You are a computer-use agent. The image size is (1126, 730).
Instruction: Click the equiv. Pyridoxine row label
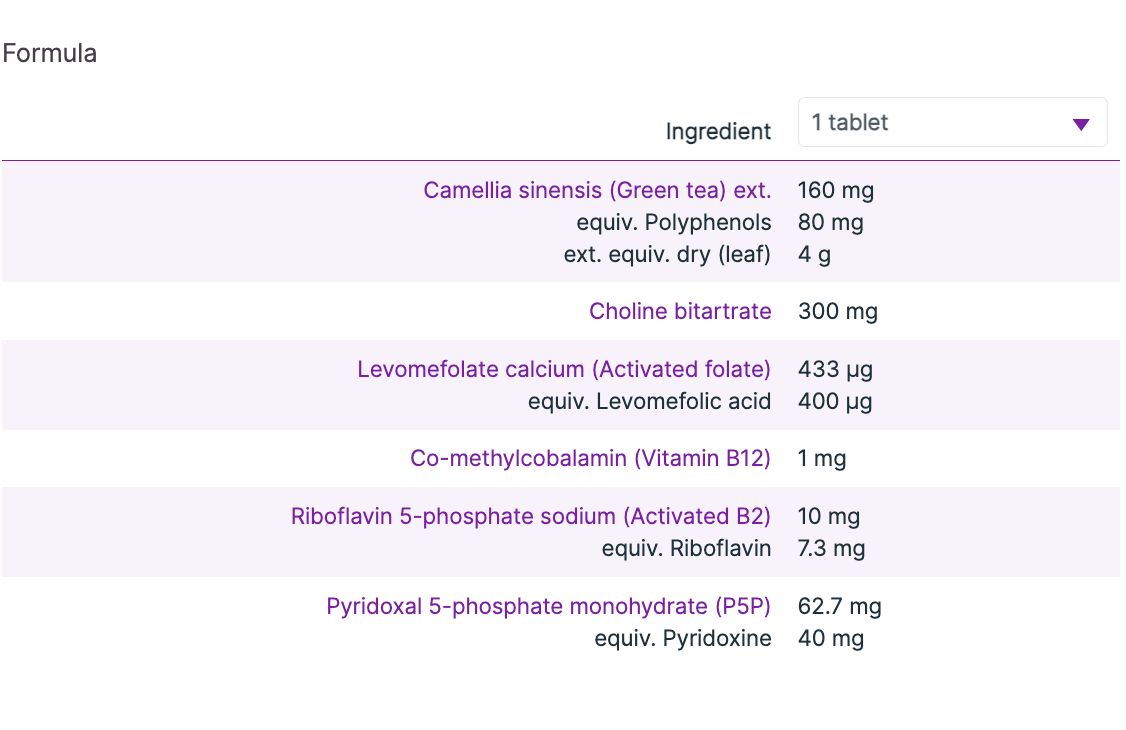tap(683, 638)
